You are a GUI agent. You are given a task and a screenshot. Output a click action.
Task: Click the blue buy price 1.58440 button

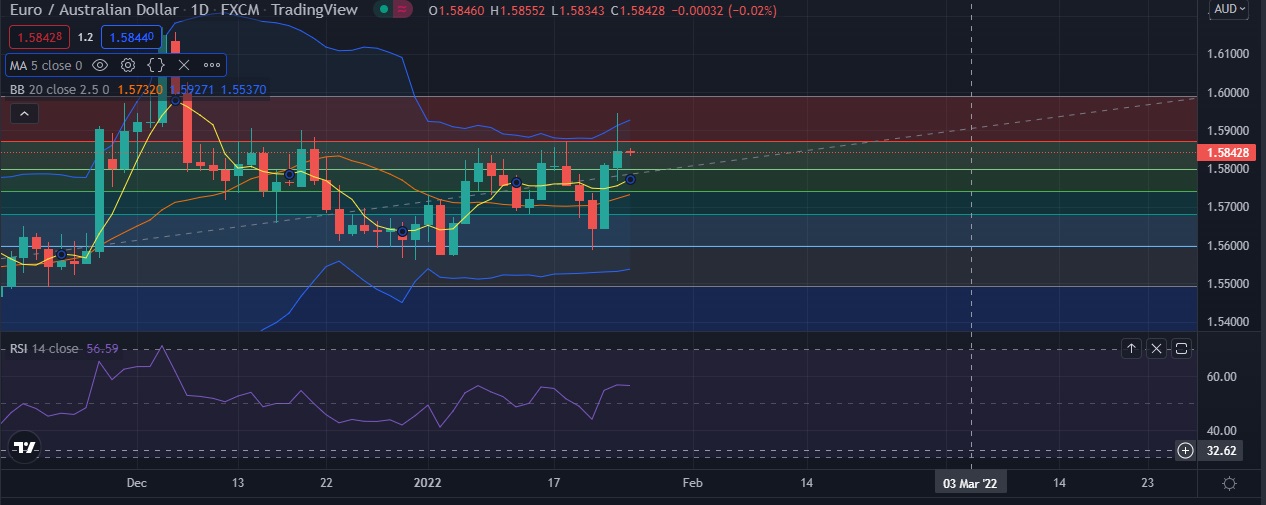(x=130, y=37)
